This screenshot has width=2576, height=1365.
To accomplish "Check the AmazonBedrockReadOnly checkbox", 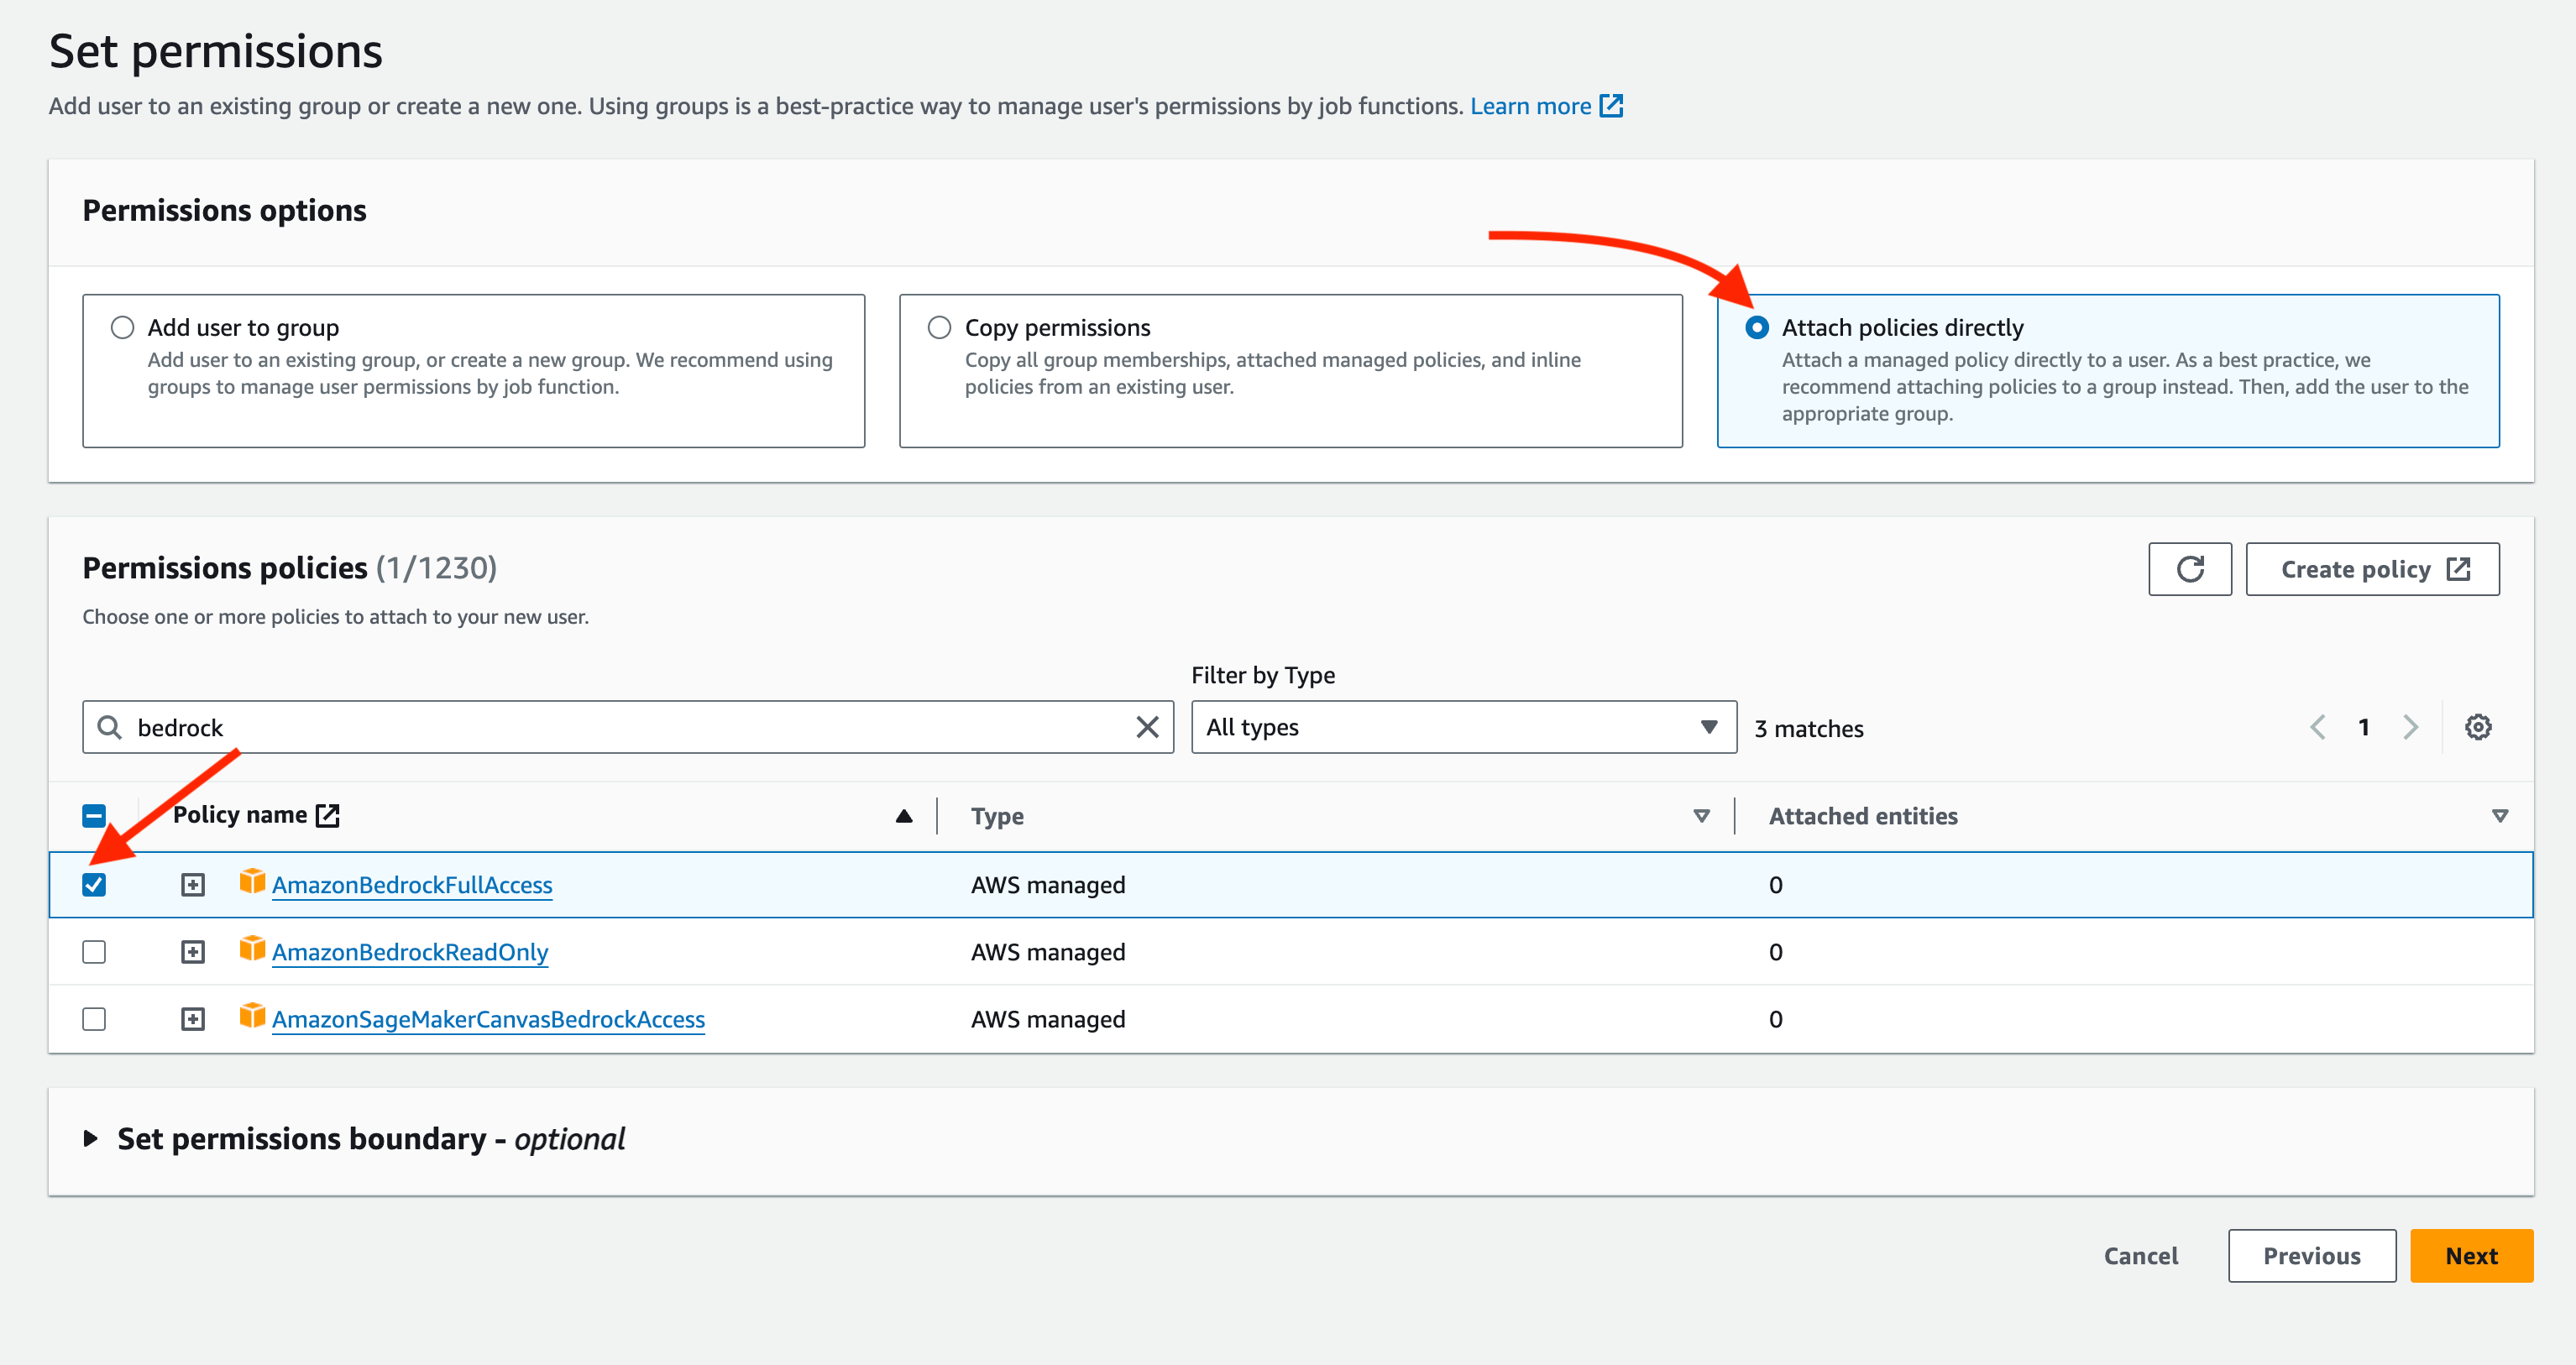I will (x=94, y=952).
